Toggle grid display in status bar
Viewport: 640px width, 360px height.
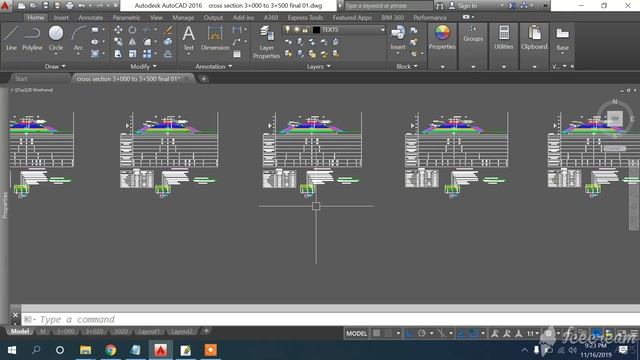[x=376, y=333]
